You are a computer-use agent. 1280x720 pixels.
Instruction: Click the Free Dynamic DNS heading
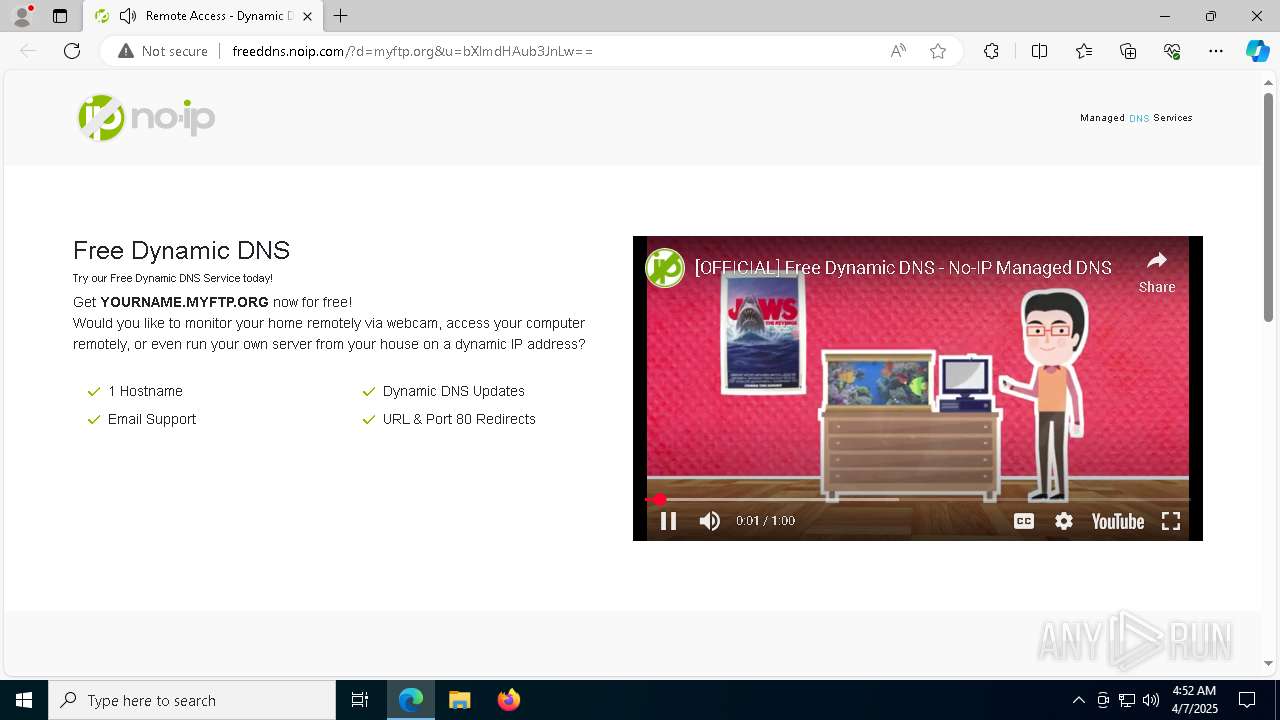(x=181, y=250)
